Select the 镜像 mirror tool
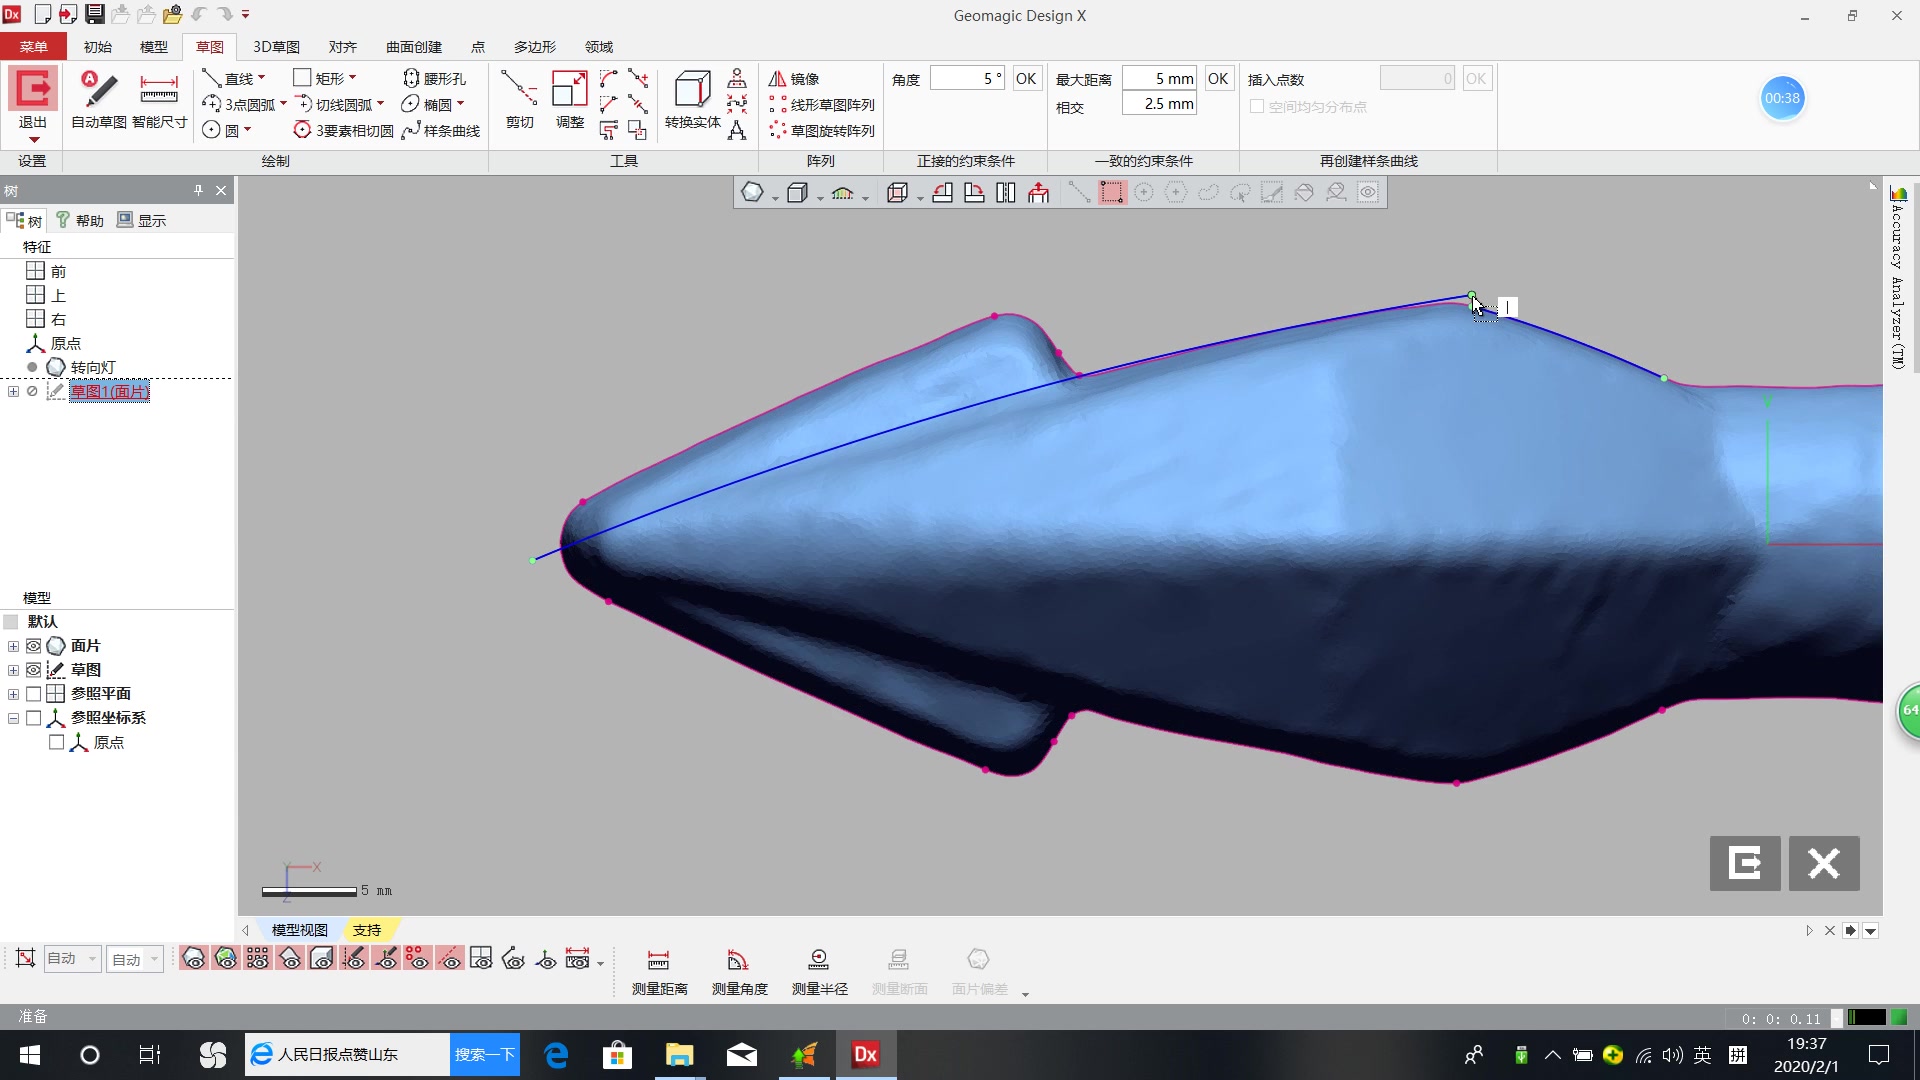Image resolution: width=1920 pixels, height=1080 pixels. click(795, 79)
